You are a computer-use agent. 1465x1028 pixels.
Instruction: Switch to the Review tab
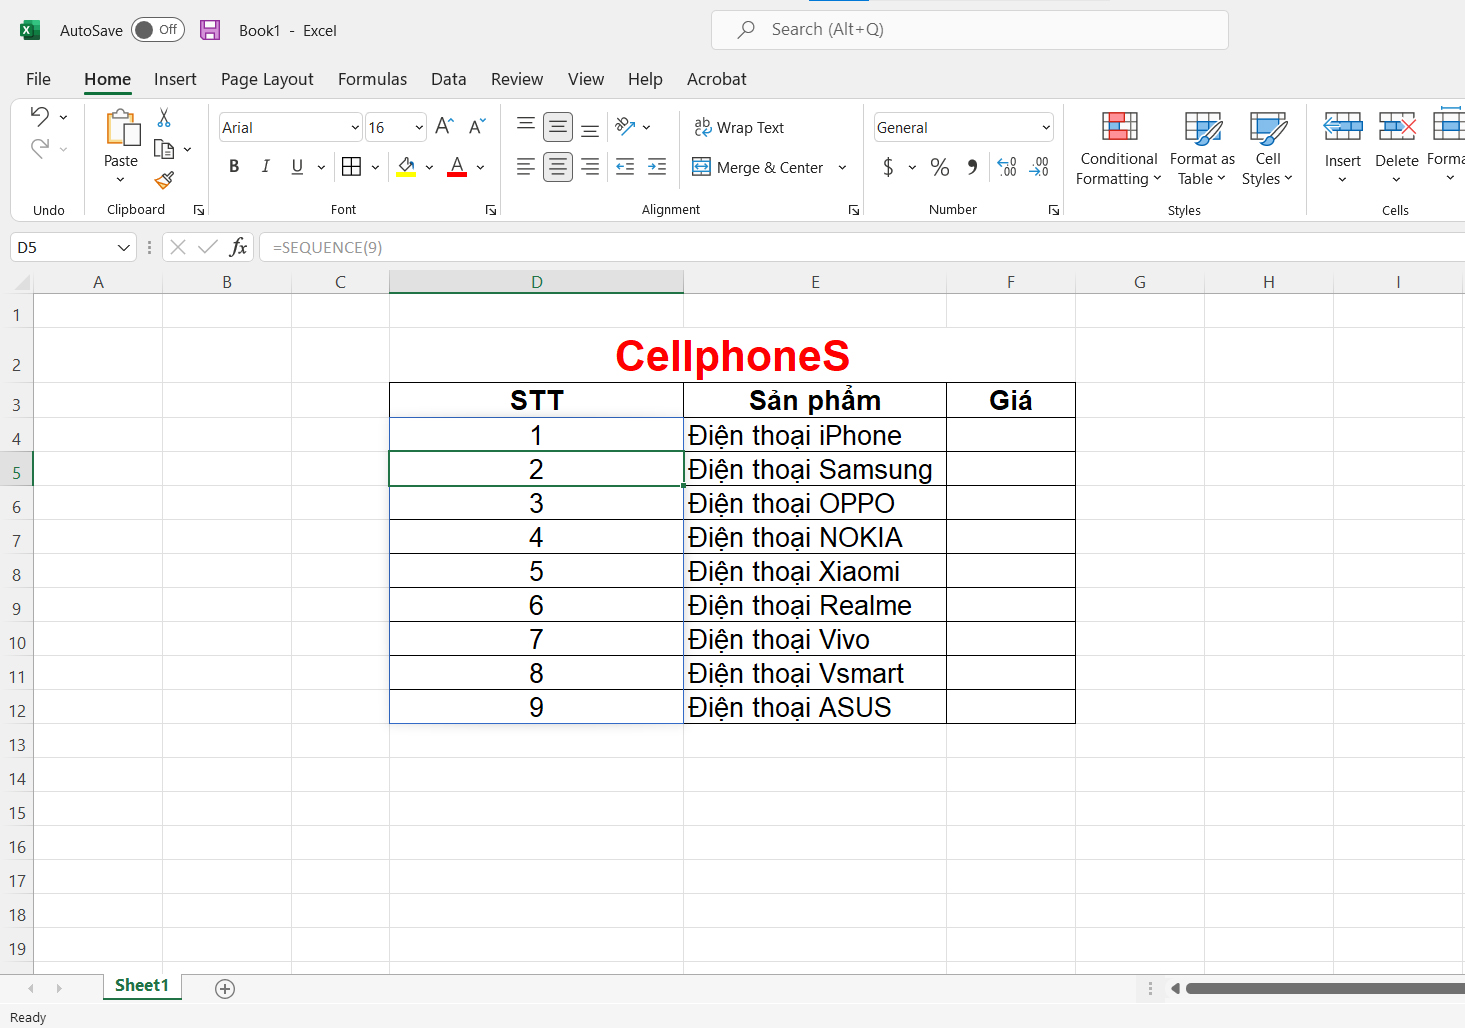[x=517, y=79]
